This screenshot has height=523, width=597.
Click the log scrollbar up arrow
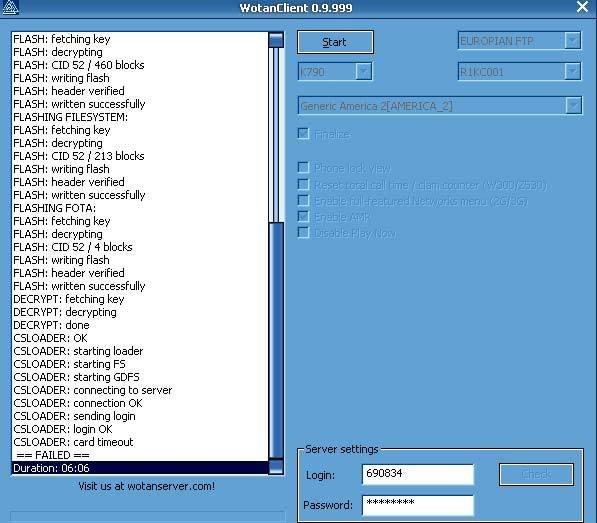[276, 40]
